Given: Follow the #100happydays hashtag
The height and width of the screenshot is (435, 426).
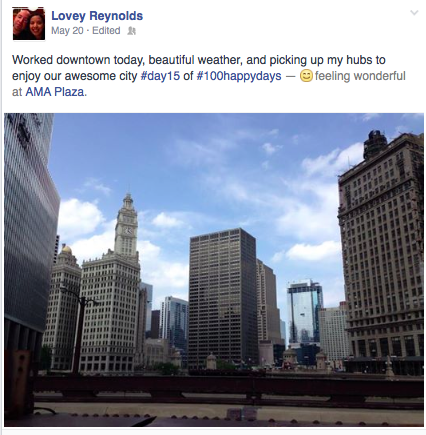Looking at the screenshot, I should pos(239,76).
